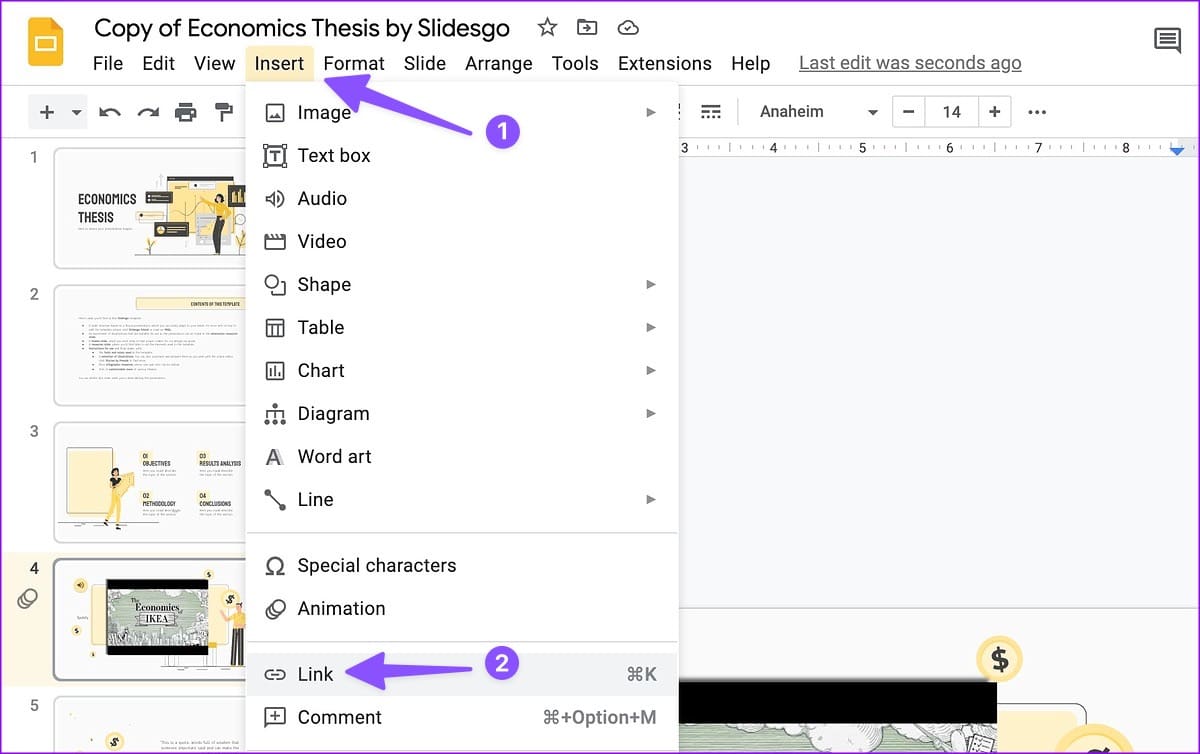This screenshot has width=1200, height=754.
Task: Expand the Image submenu
Action: tap(461, 112)
